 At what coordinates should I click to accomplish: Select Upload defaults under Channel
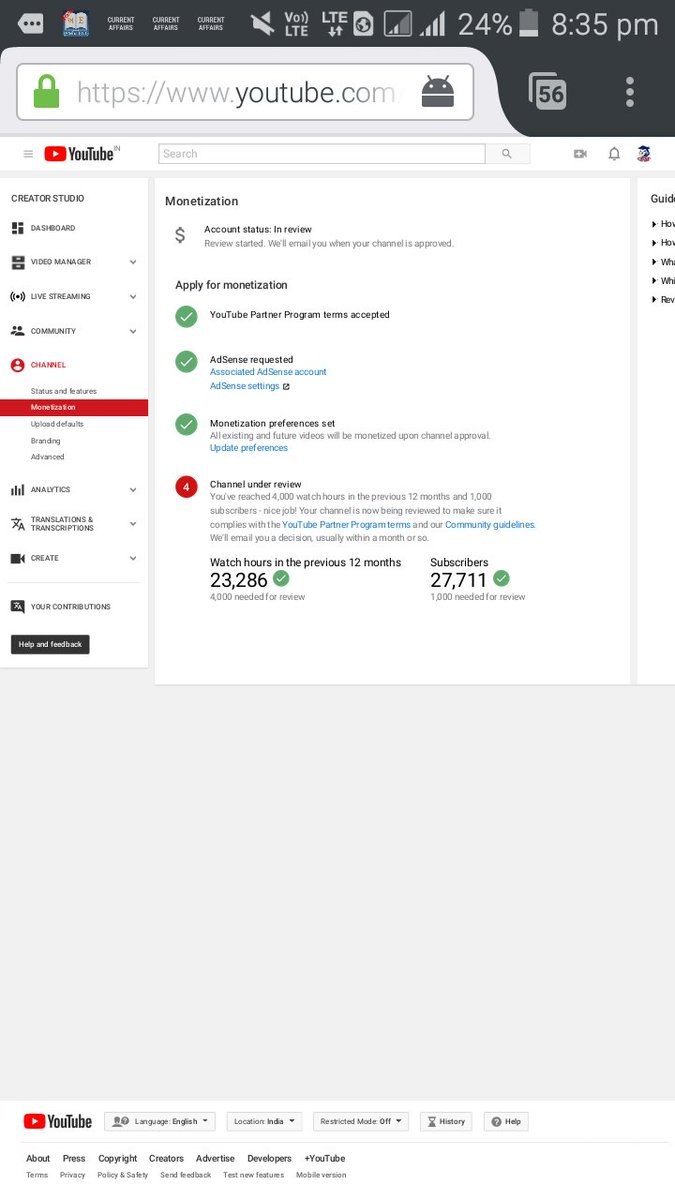(x=57, y=424)
